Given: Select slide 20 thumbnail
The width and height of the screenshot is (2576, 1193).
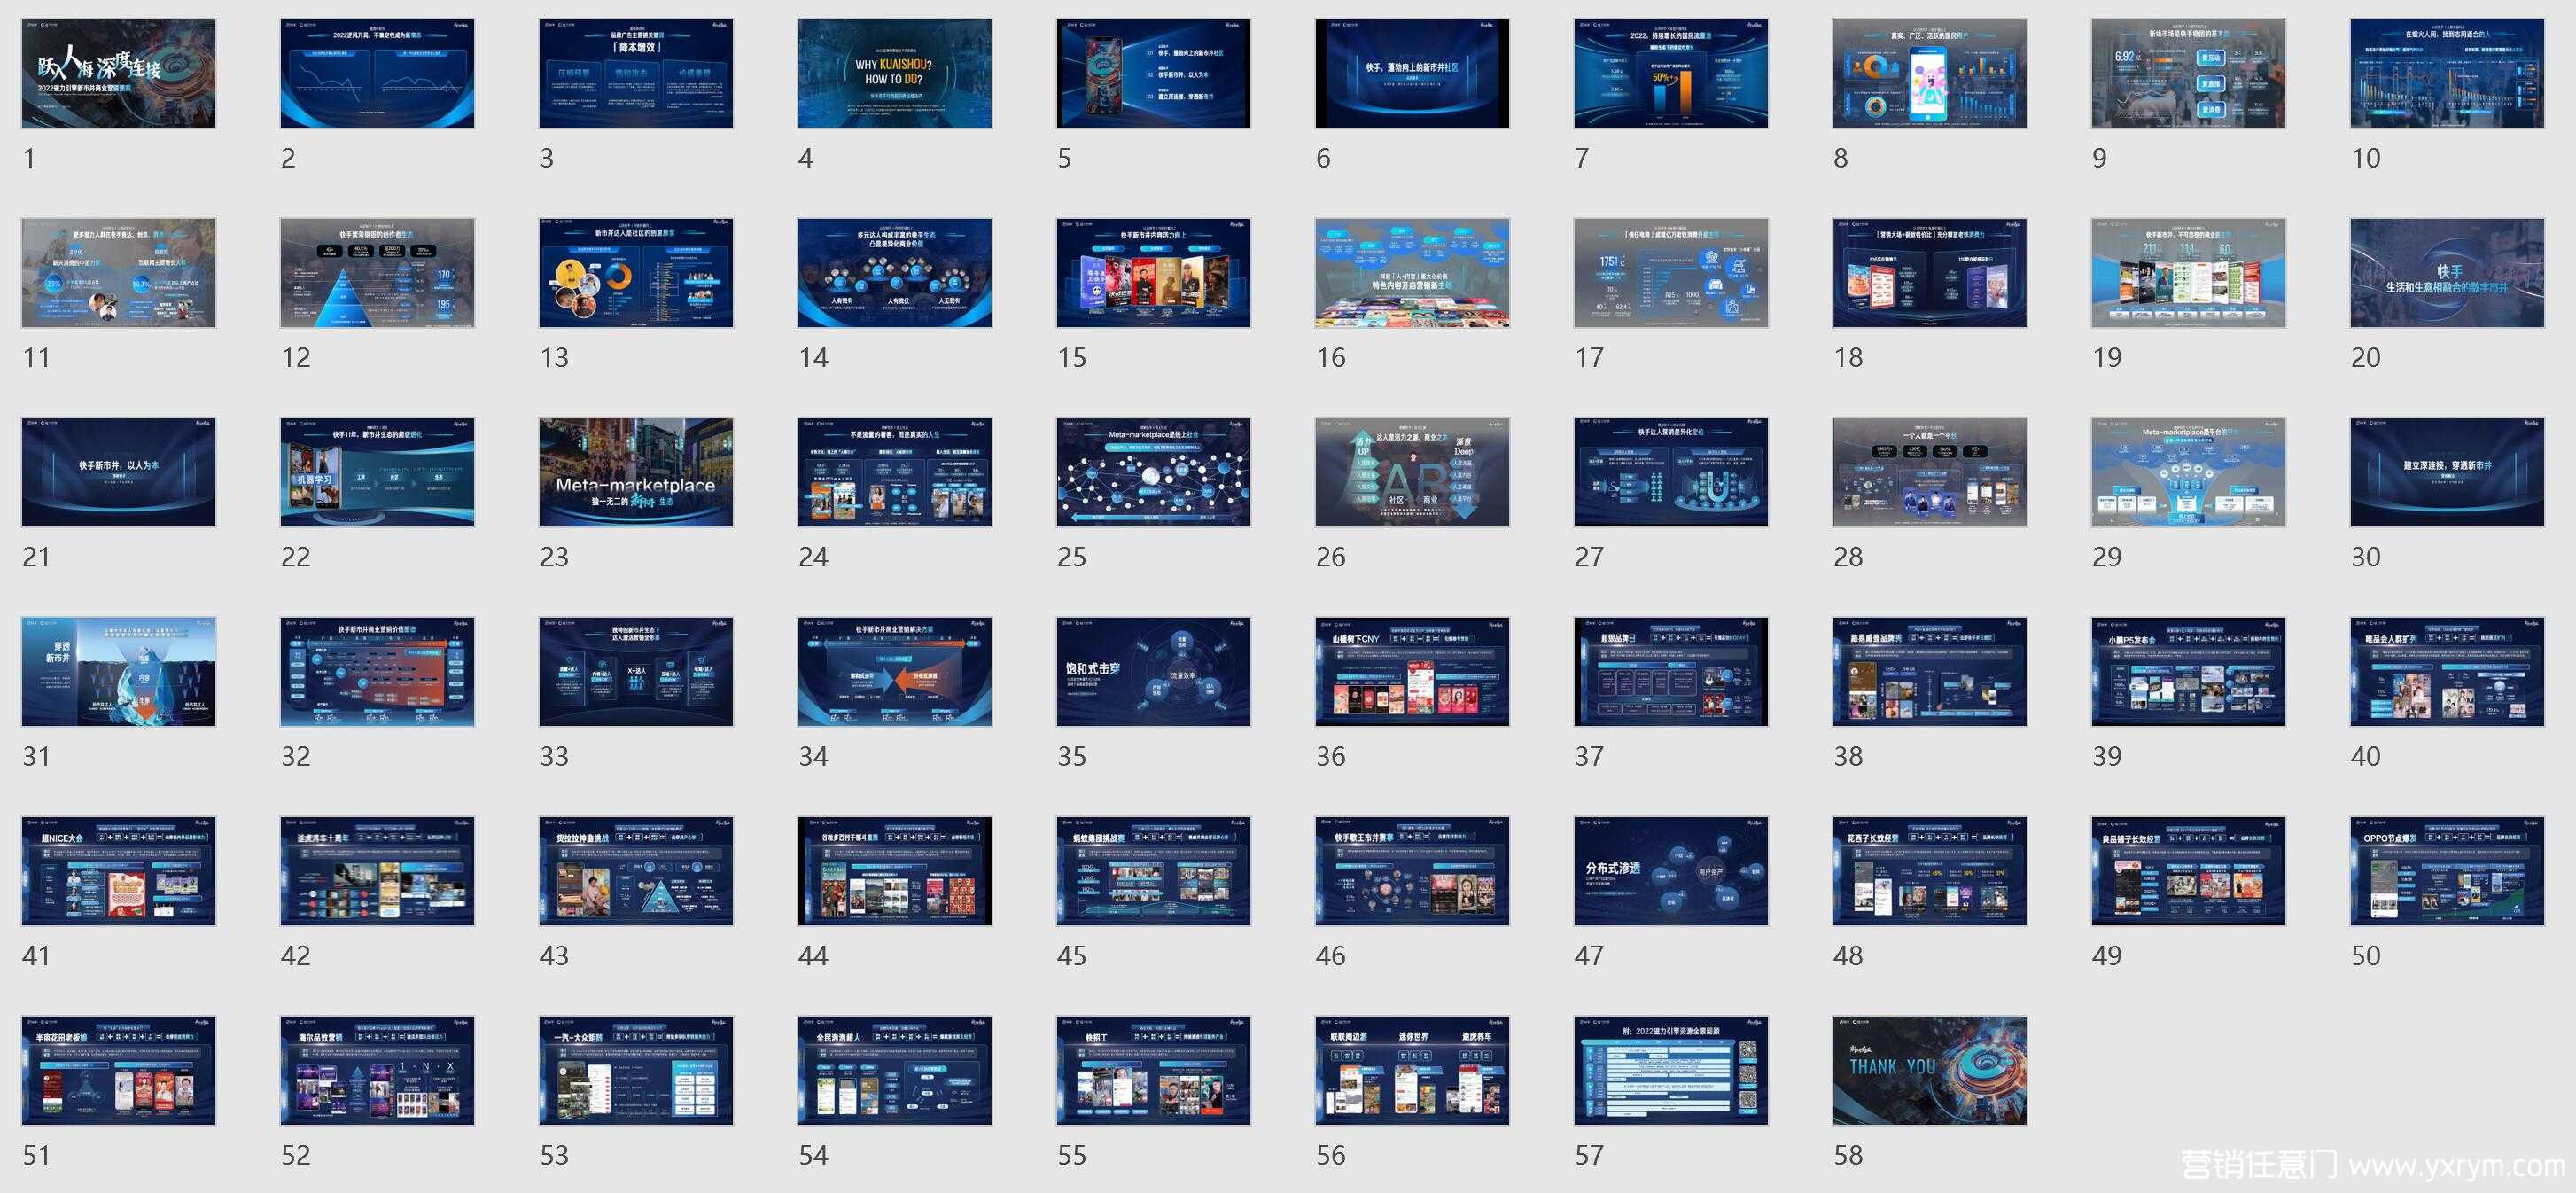Looking at the screenshot, I should pos(2447,273).
